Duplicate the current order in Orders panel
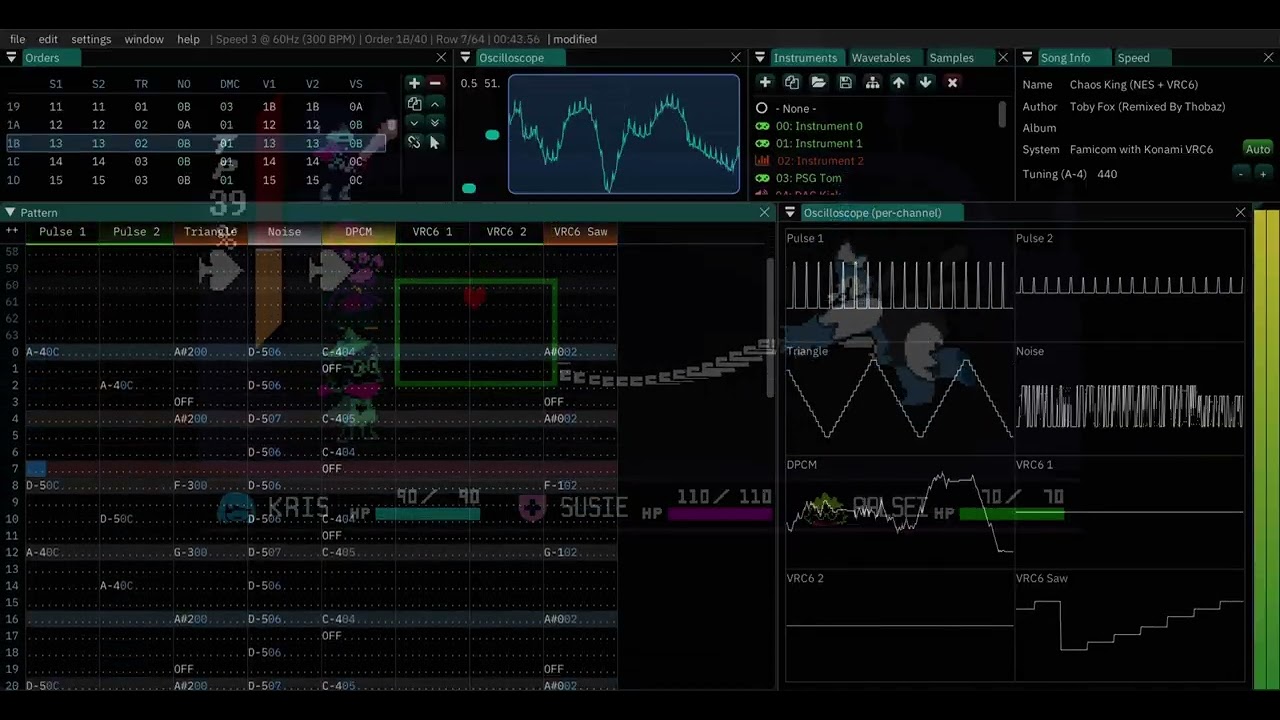The height and width of the screenshot is (720, 1280). pos(414,103)
